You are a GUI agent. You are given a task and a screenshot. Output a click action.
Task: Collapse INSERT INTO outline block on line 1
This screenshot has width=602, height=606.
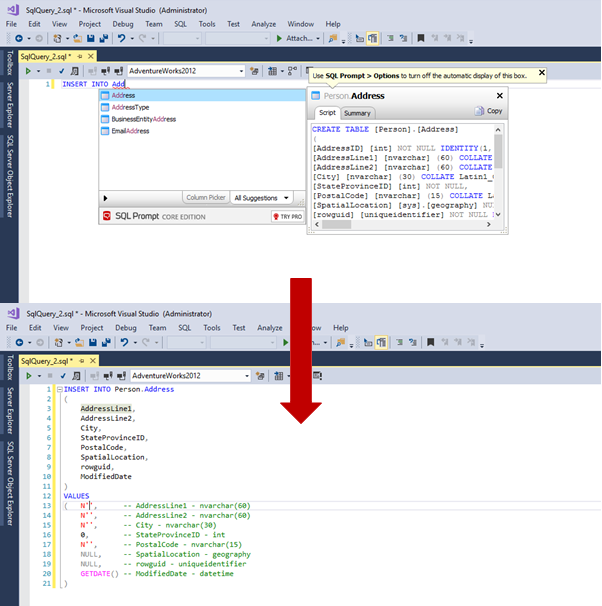point(60,390)
